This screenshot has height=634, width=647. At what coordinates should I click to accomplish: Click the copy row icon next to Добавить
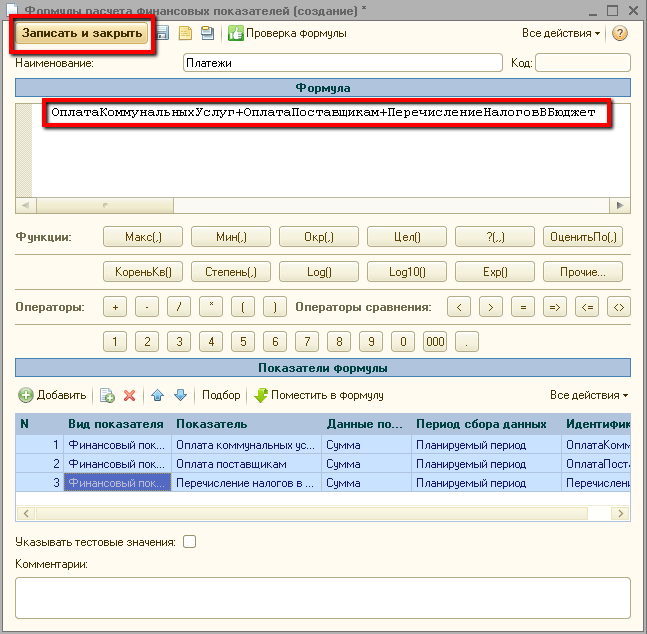pos(107,395)
